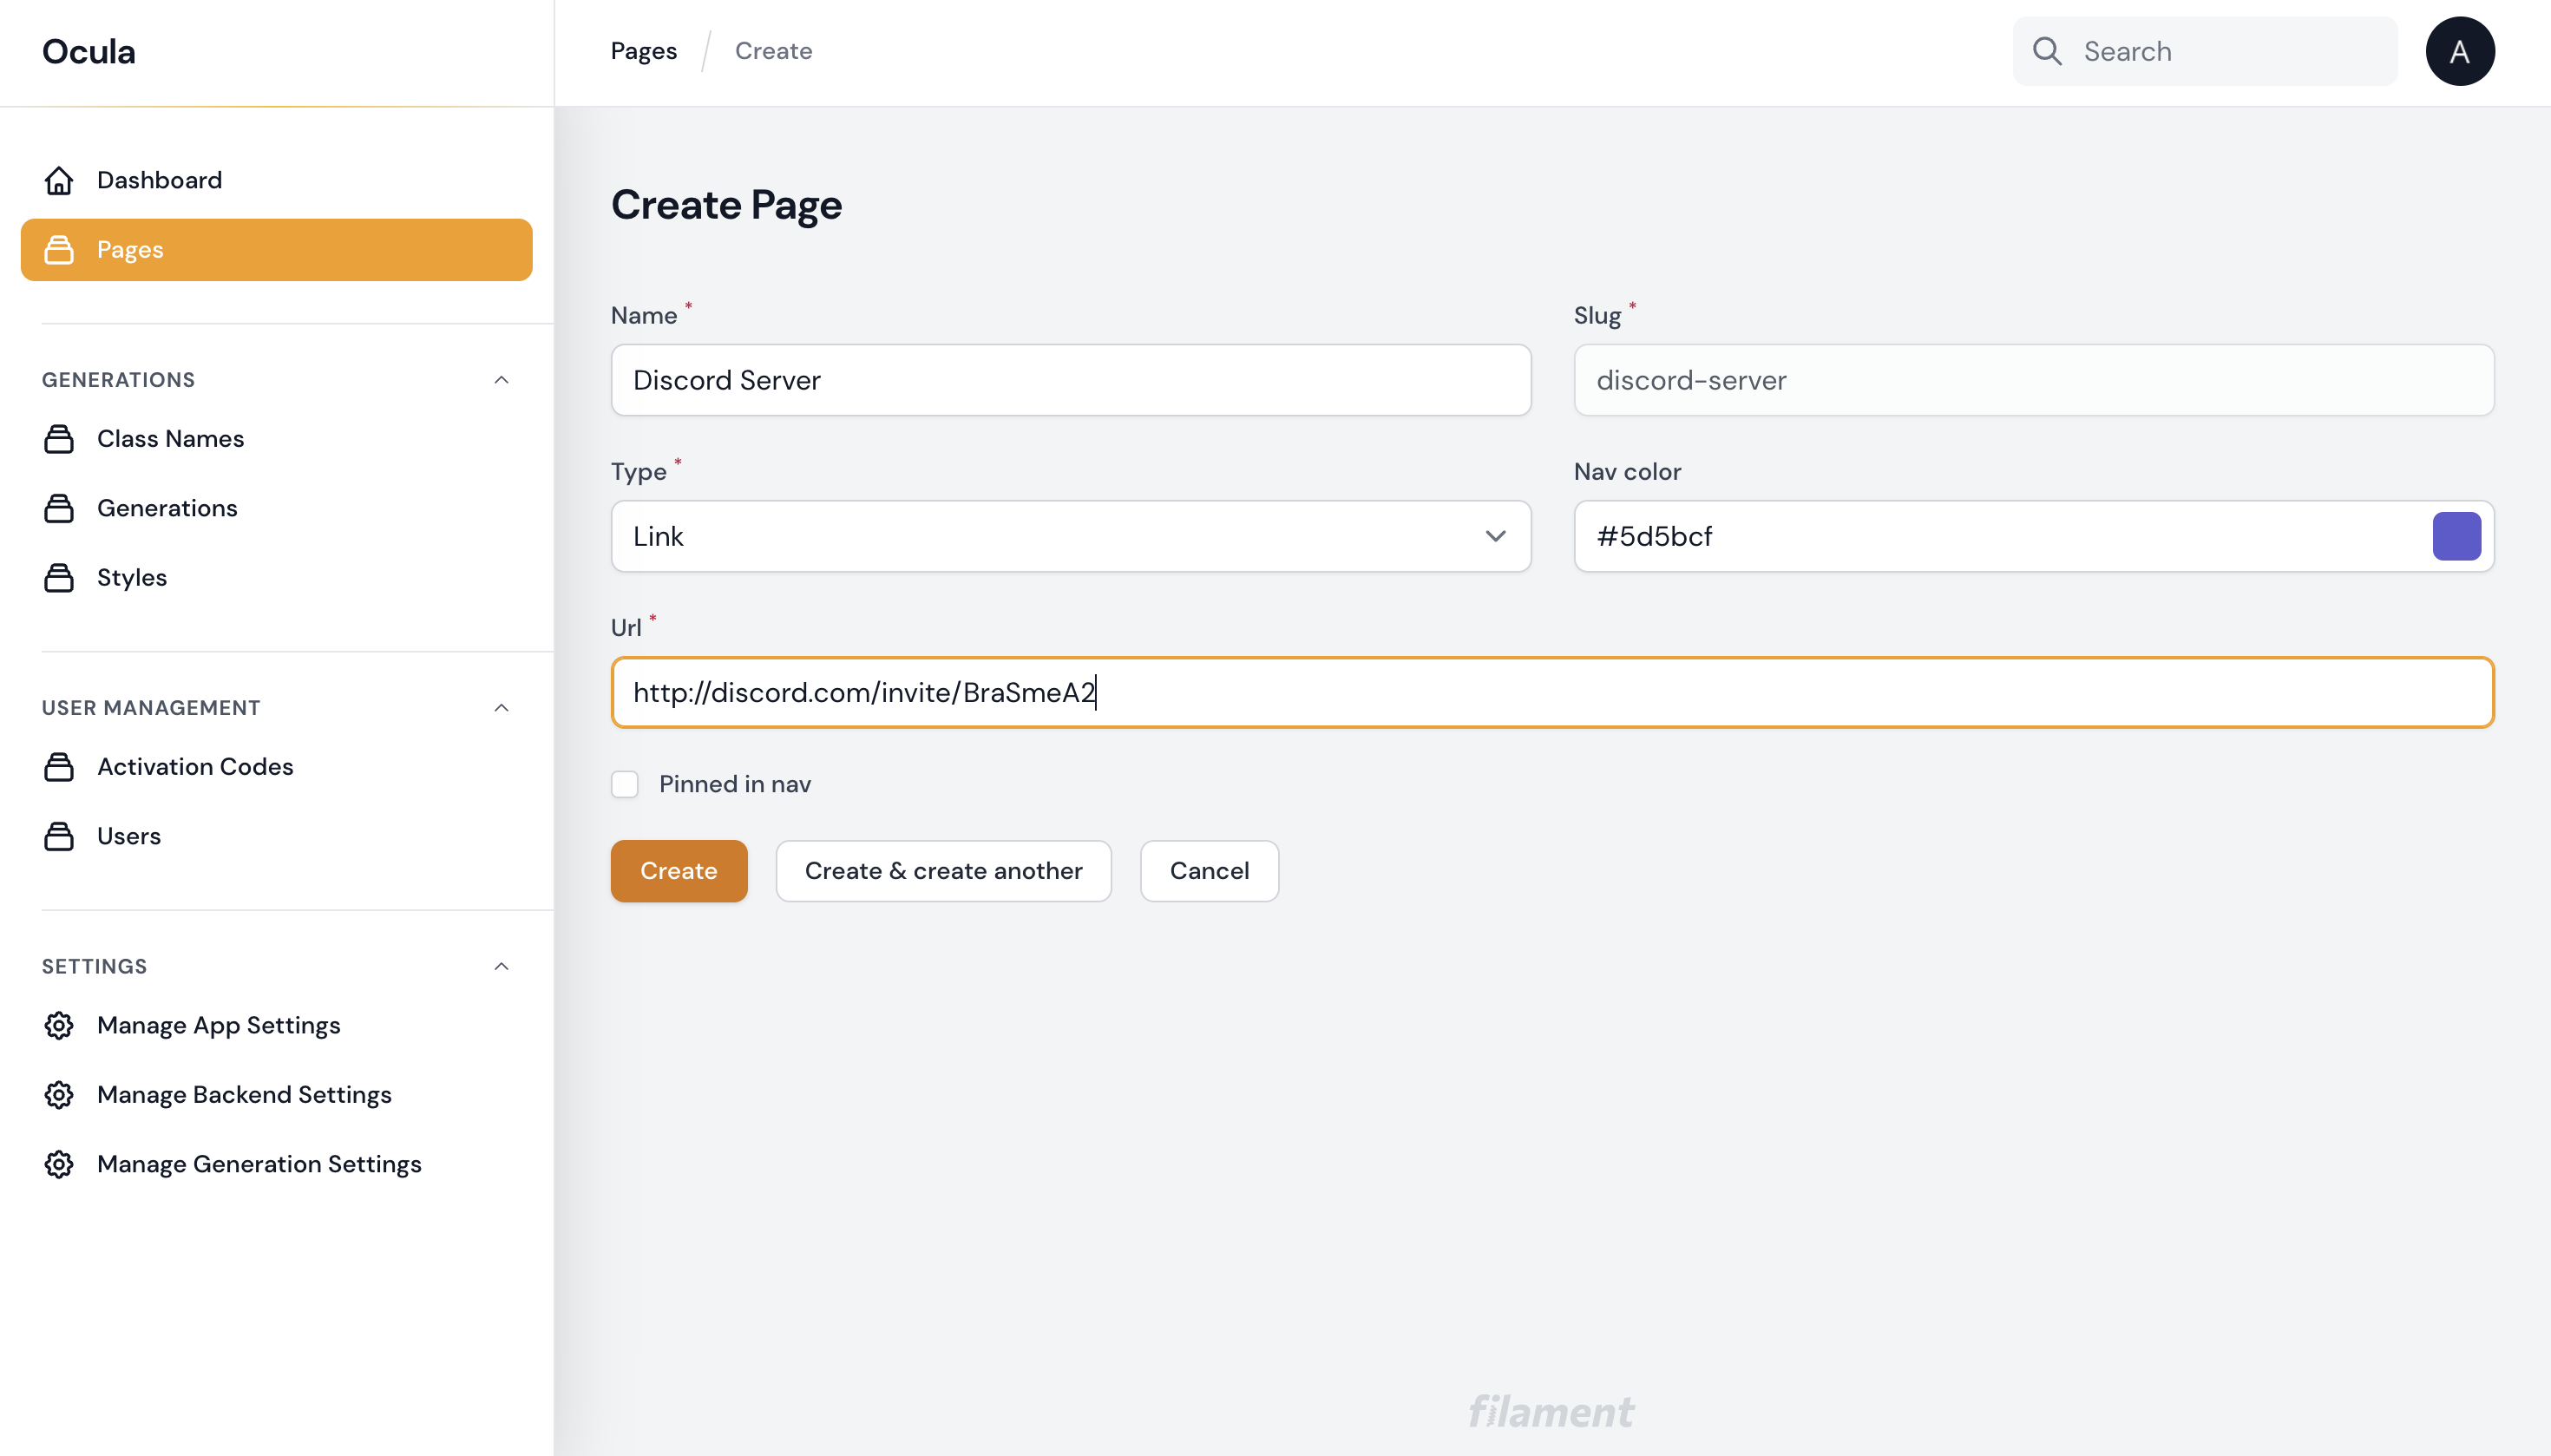Click the Ocula logo
This screenshot has height=1456, width=2551.
coord(88,51)
